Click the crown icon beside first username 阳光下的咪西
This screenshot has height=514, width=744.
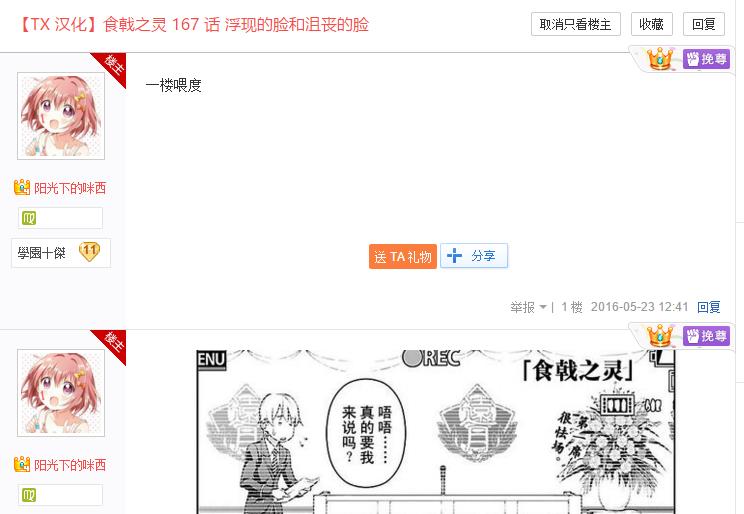(x=22, y=187)
